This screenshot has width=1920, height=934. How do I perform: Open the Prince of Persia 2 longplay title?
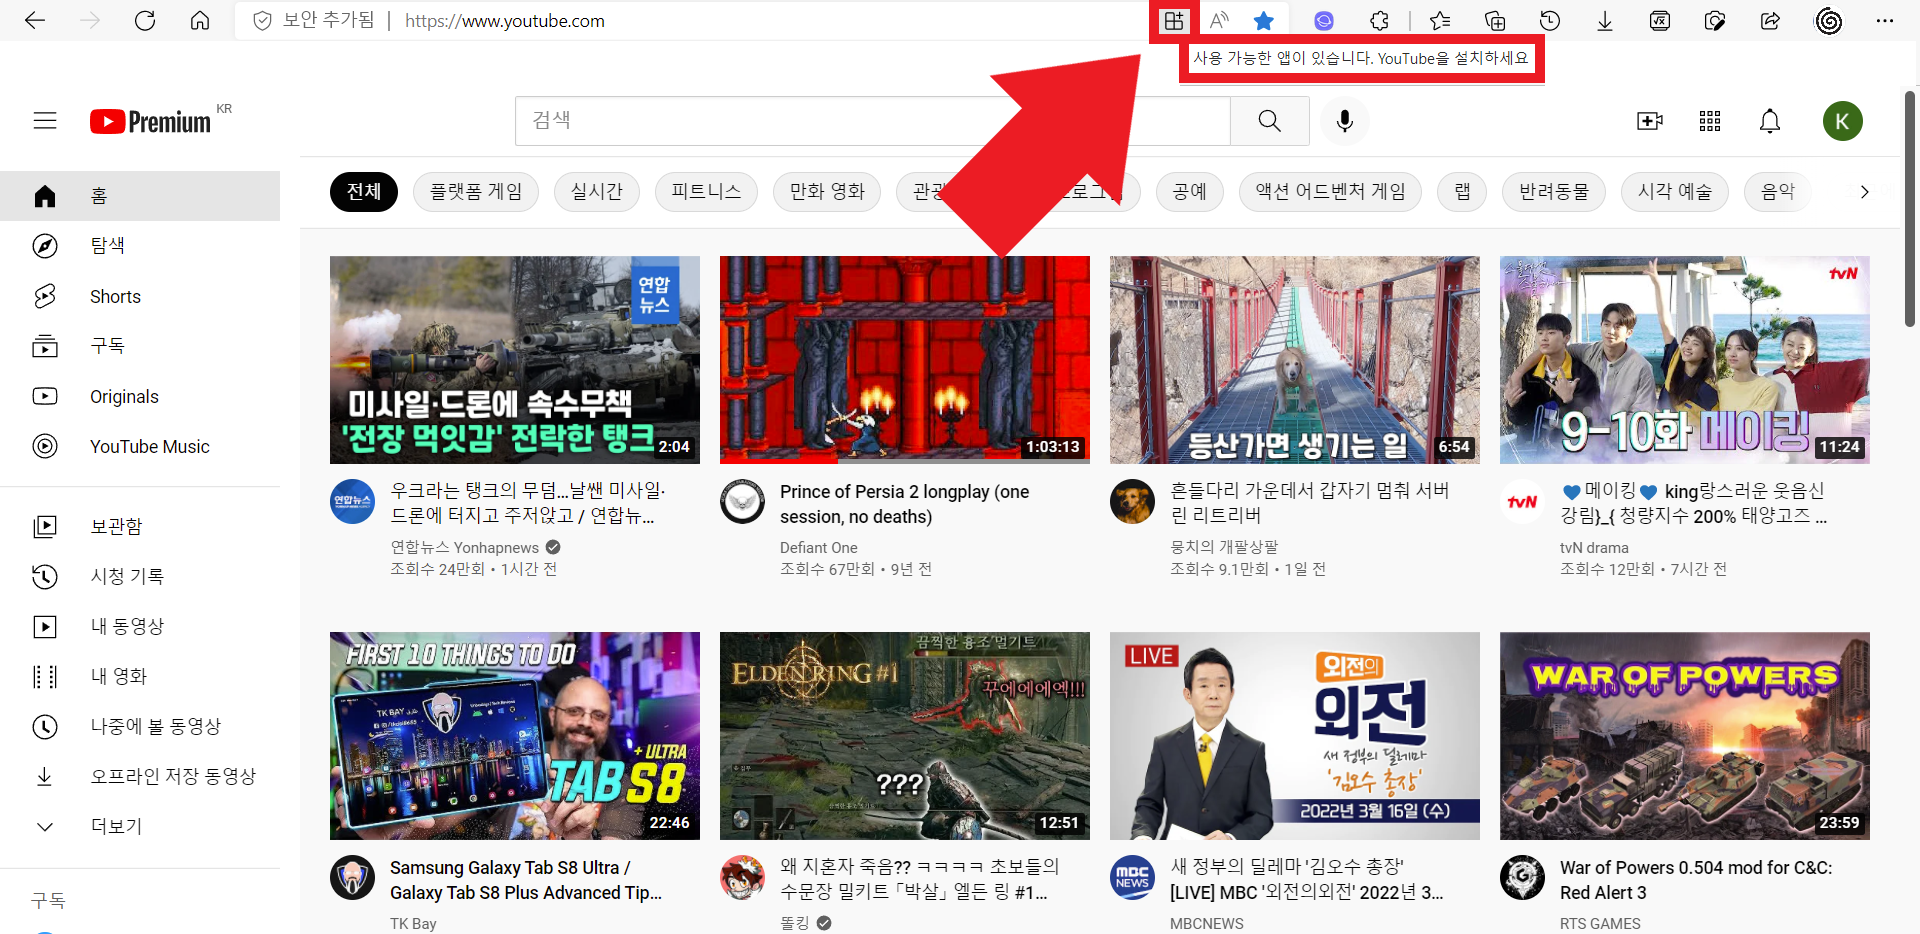[x=905, y=504]
